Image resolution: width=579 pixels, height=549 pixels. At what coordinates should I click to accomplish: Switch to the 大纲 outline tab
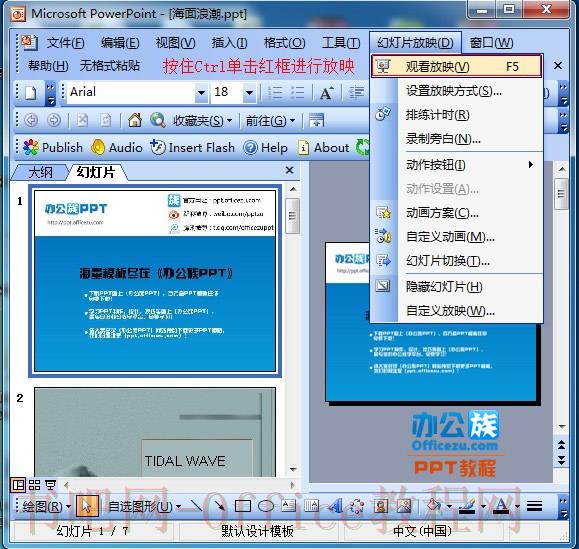(x=41, y=172)
